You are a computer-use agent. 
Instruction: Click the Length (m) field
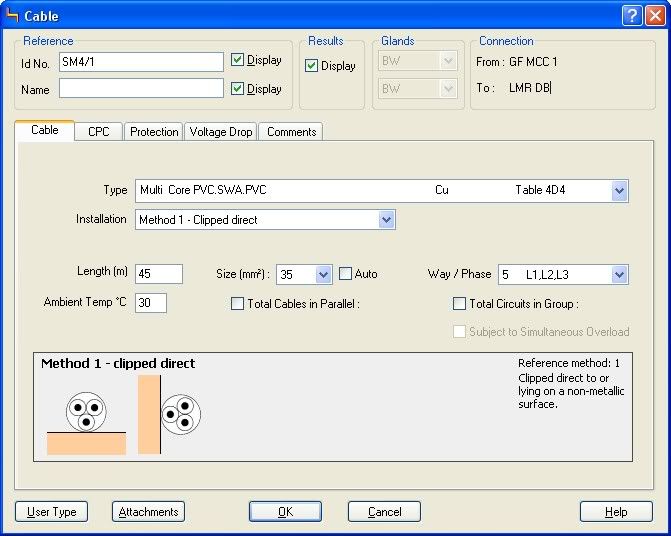[159, 274]
